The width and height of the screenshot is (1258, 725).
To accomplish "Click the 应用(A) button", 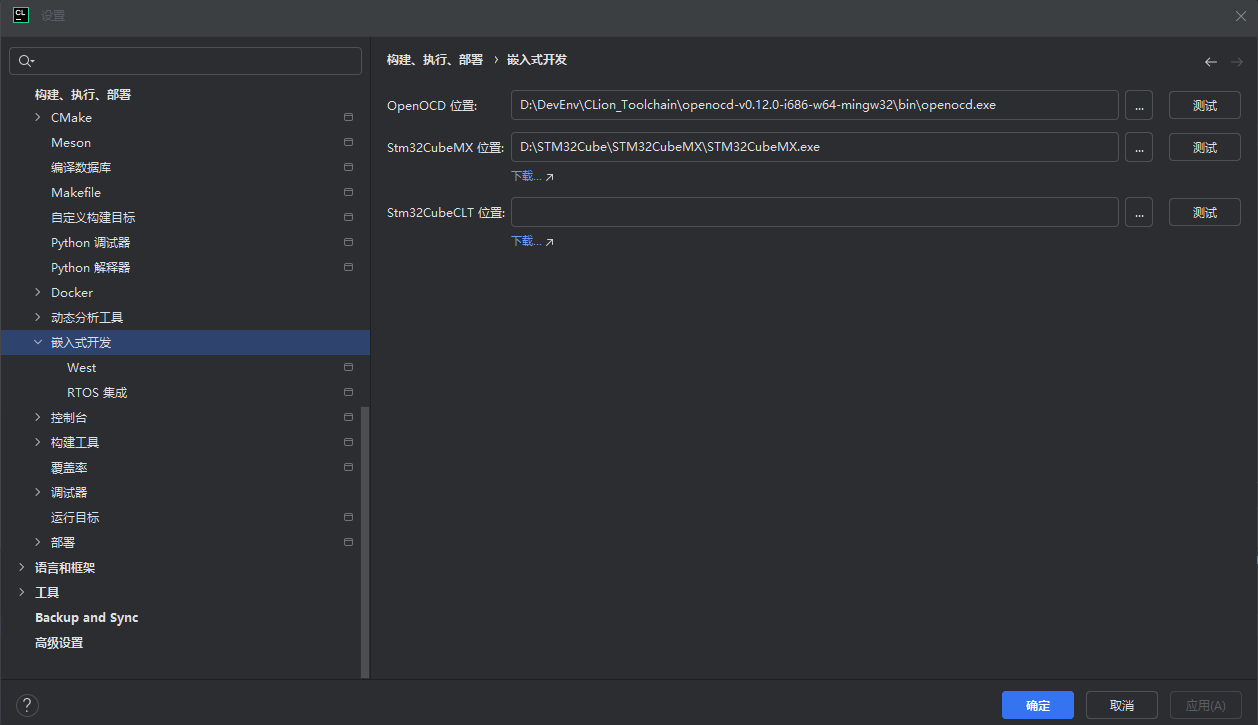I will pos(1206,705).
